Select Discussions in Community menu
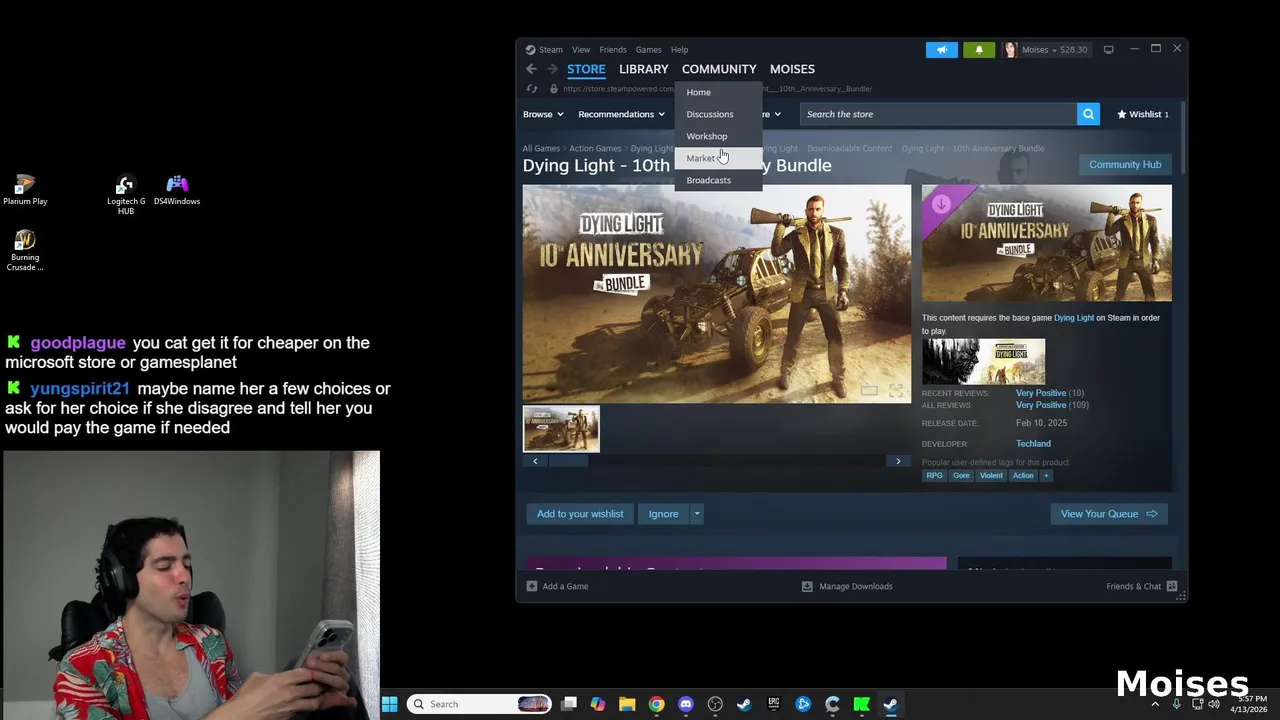Viewport: 1280px width, 720px height. (720, 114)
